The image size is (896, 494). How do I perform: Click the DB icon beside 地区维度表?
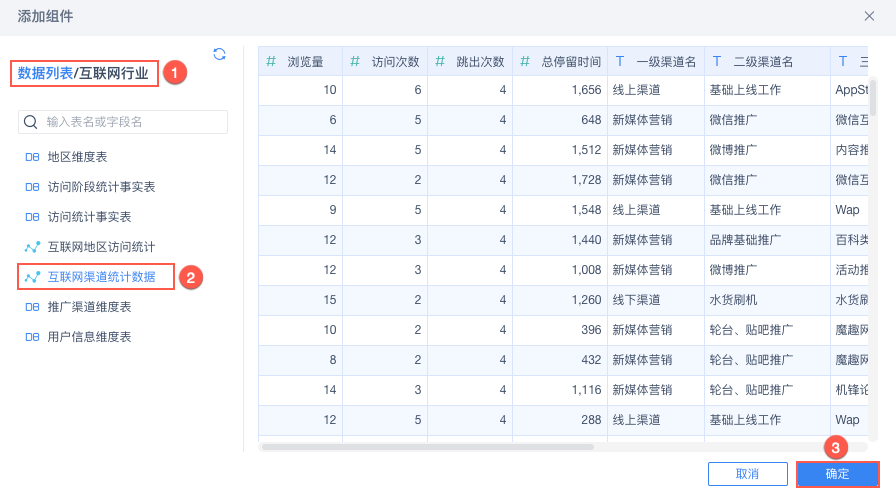tap(31, 157)
